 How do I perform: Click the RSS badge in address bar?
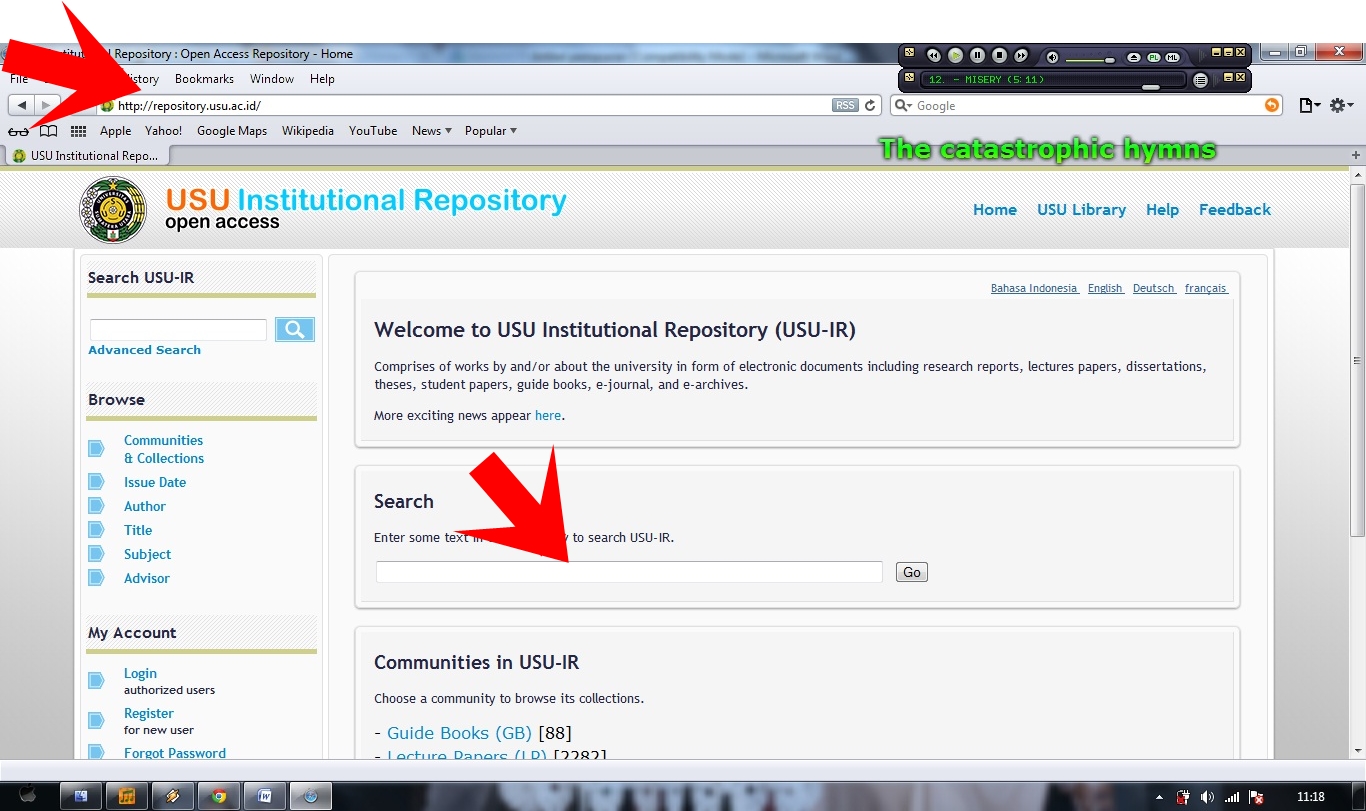point(845,105)
